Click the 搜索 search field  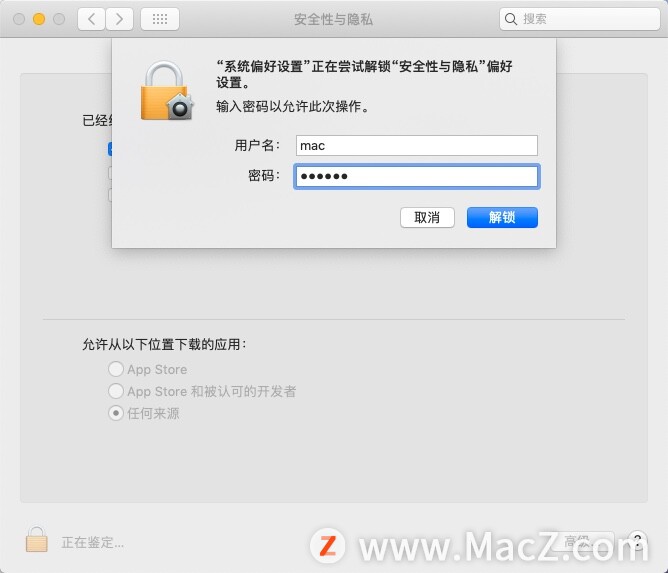(579, 19)
